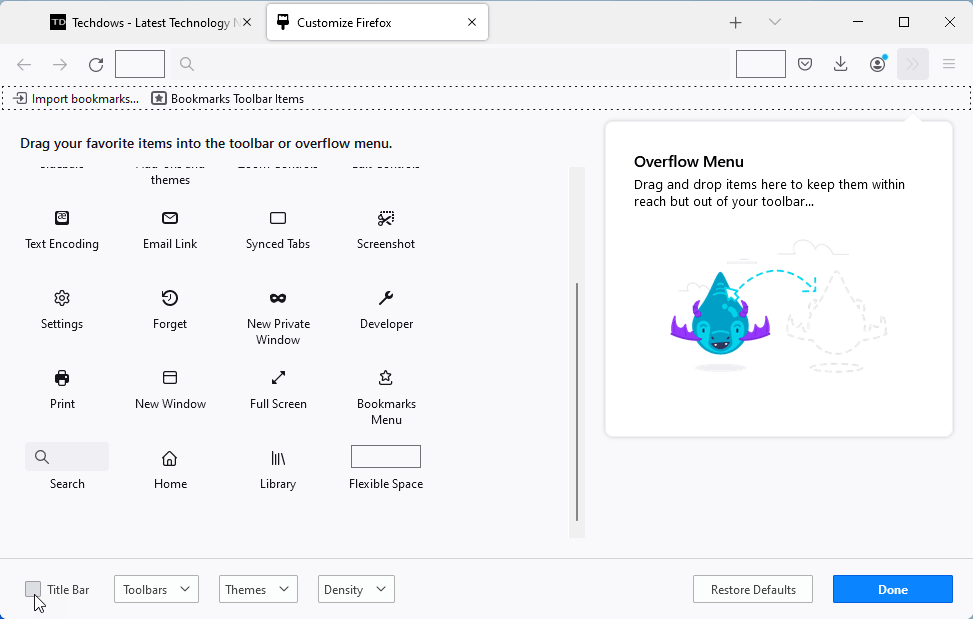Click the blue Done button

893,589
